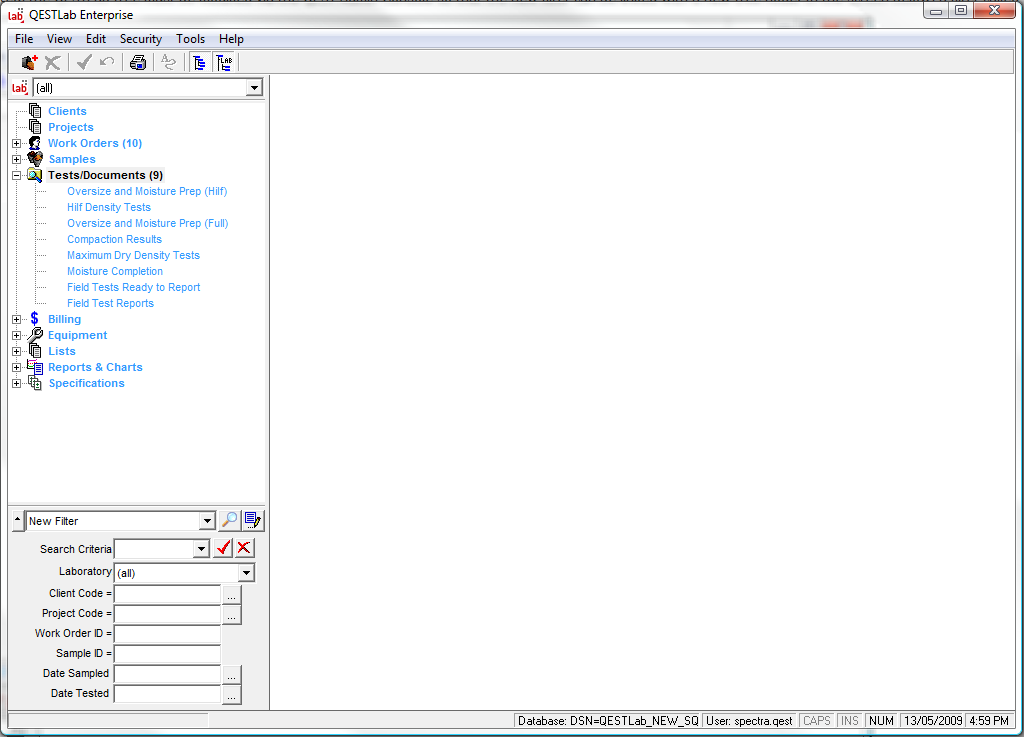
Task: Clear search criteria with red X
Action: click(x=244, y=548)
